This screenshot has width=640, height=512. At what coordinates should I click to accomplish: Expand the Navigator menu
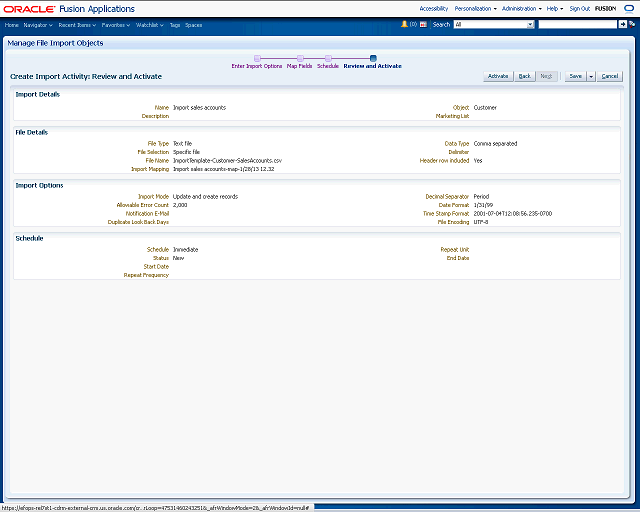coord(38,24)
